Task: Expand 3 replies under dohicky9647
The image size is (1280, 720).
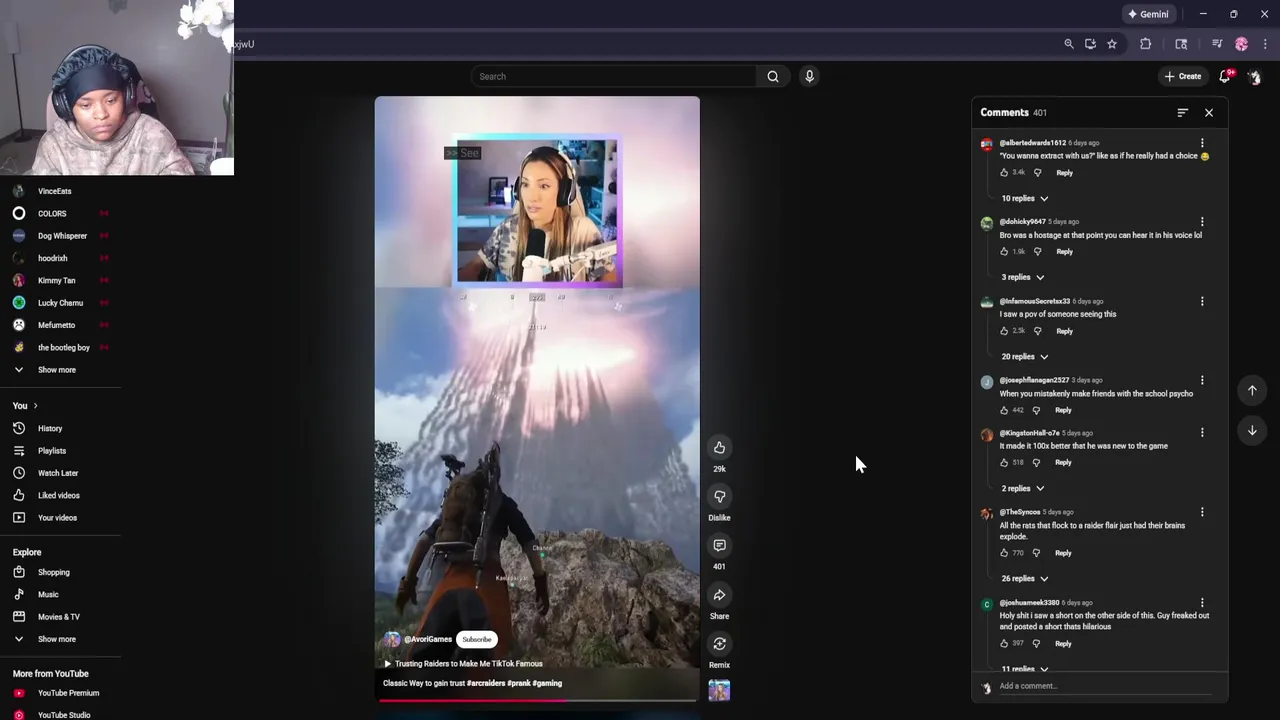Action: click(x=1023, y=277)
